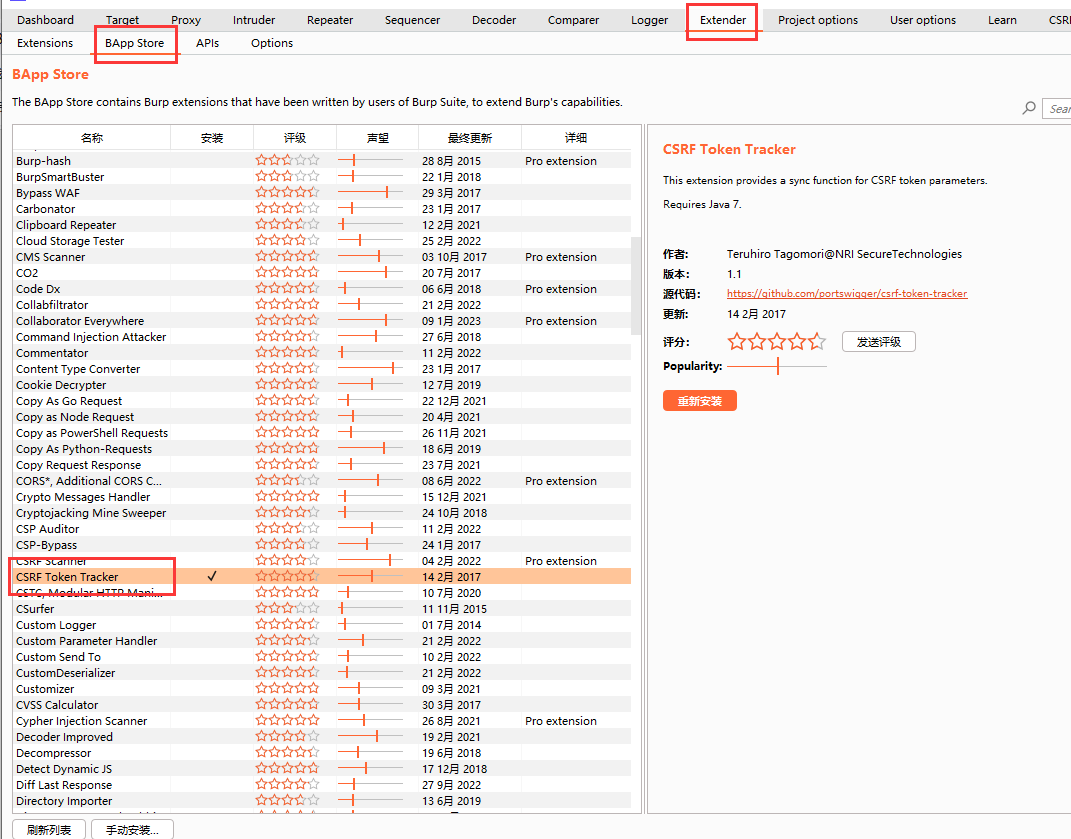1071x839 pixels.
Task: Click the installed checkmark for CSRF Token Tracker
Action: point(212,577)
